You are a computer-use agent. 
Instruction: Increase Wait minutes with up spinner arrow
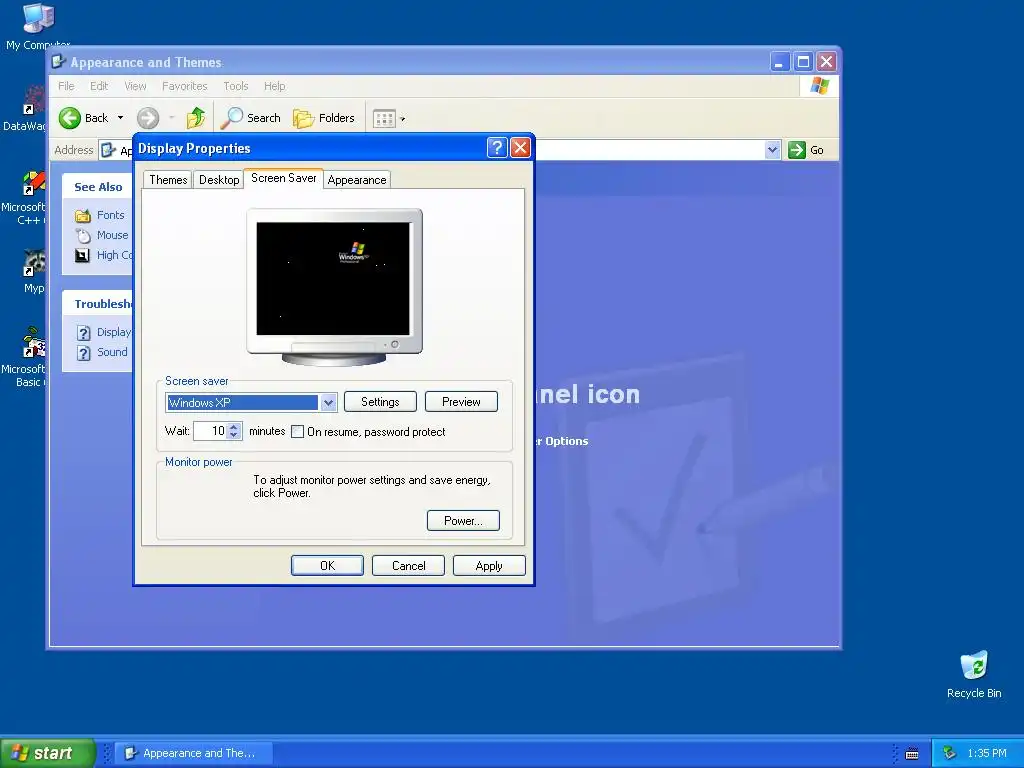pyautogui.click(x=234, y=426)
